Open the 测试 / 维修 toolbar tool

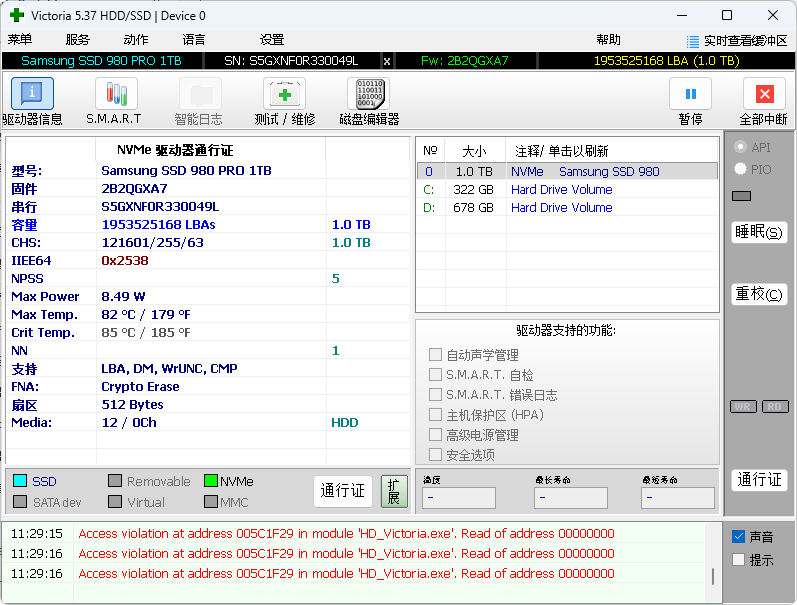tap(284, 94)
